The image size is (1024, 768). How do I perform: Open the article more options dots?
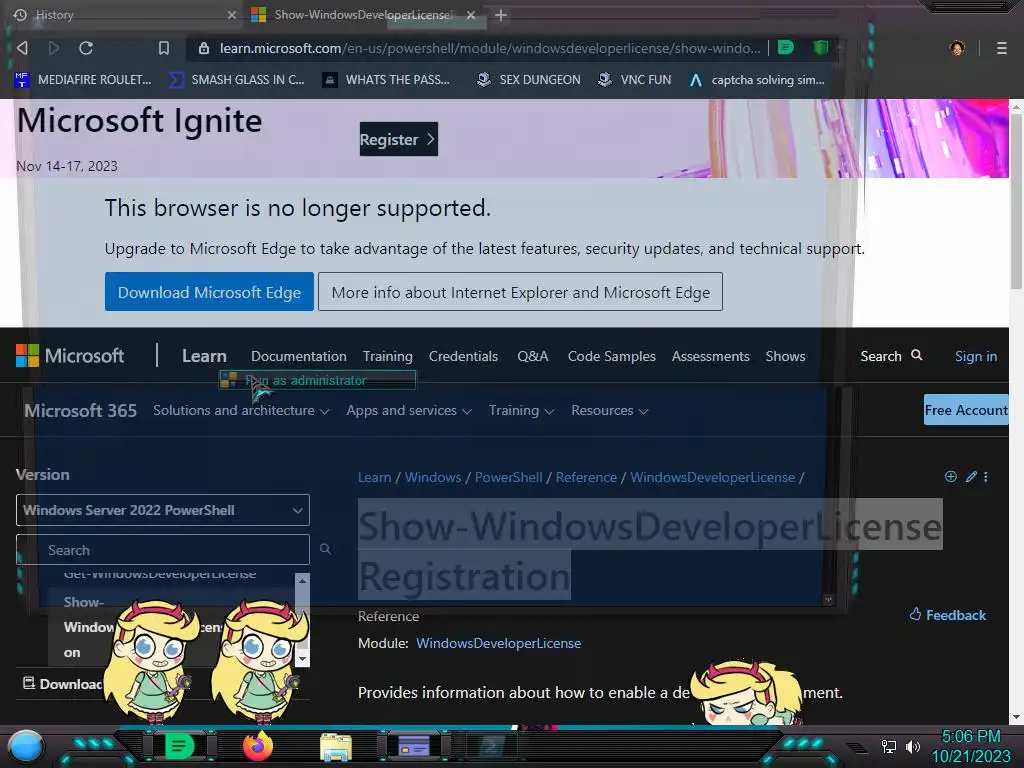[985, 477]
